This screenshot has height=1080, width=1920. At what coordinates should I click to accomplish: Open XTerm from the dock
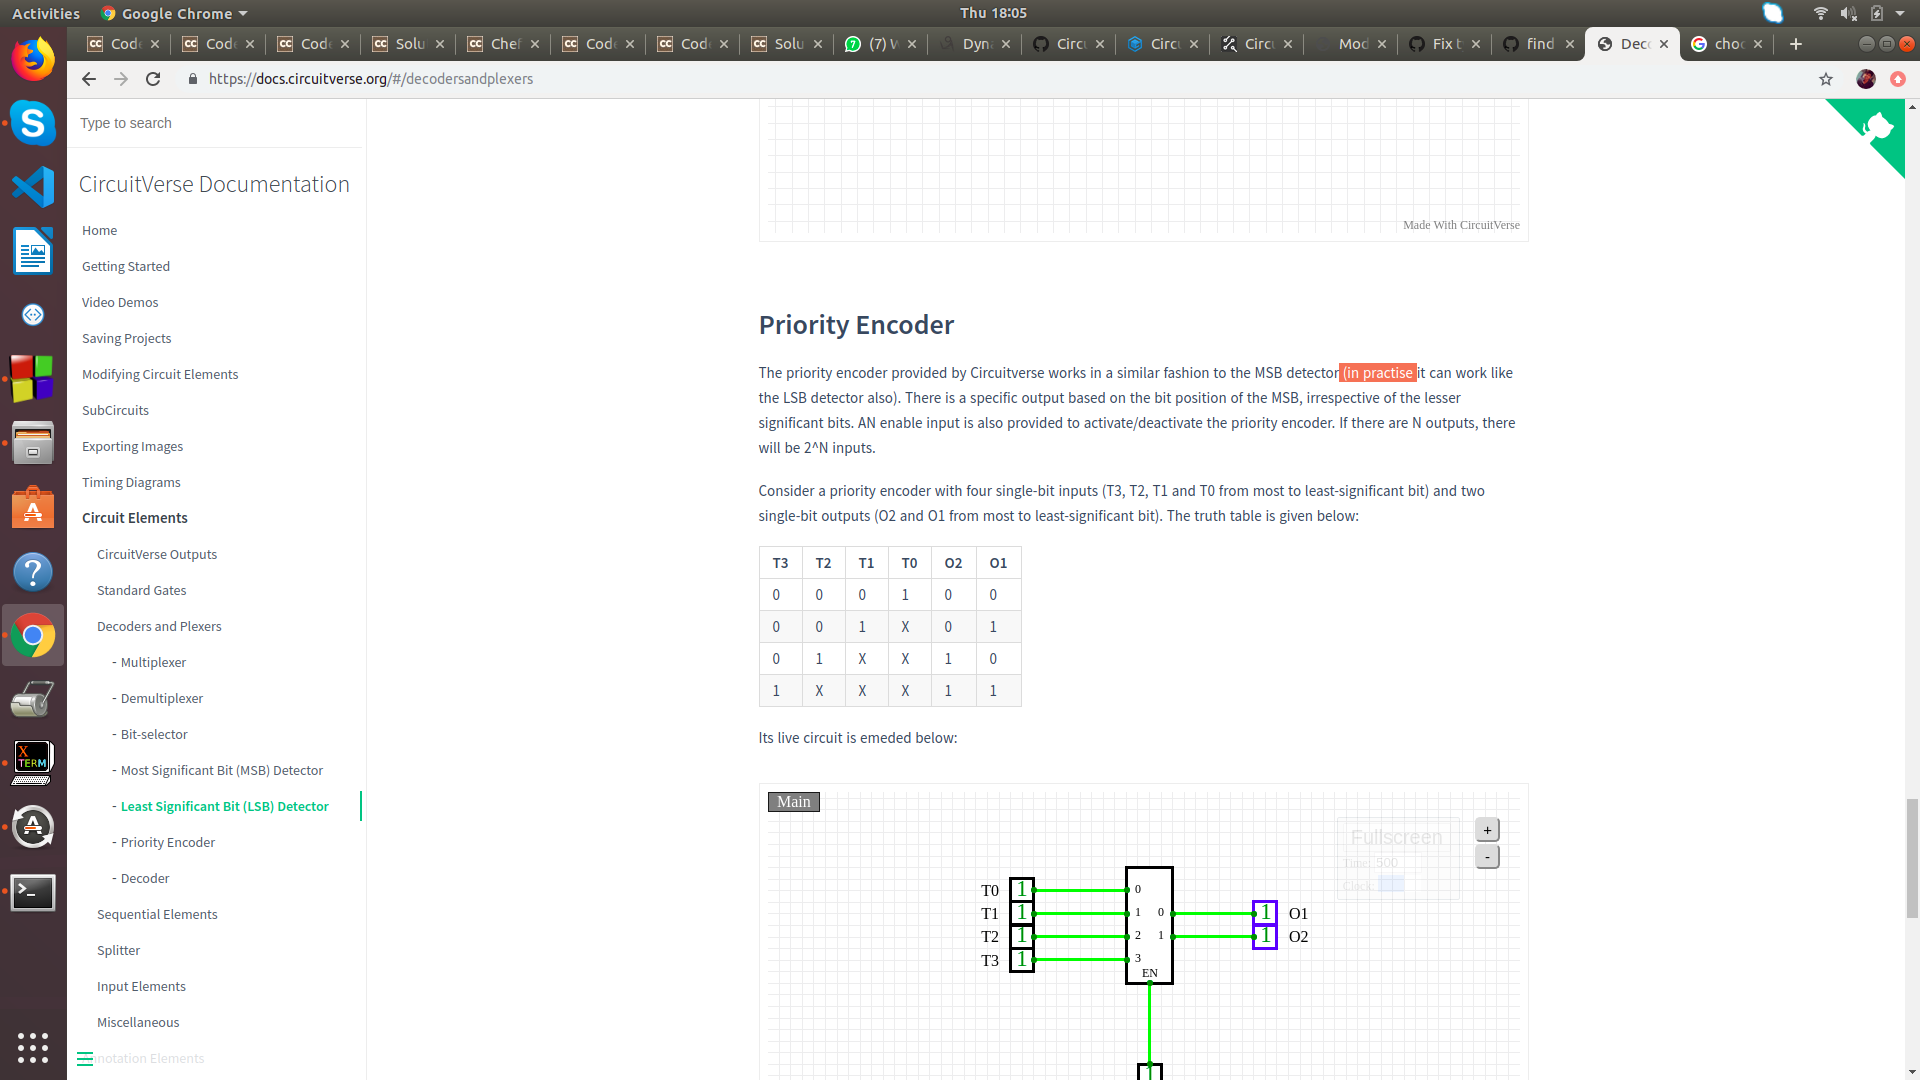33,763
